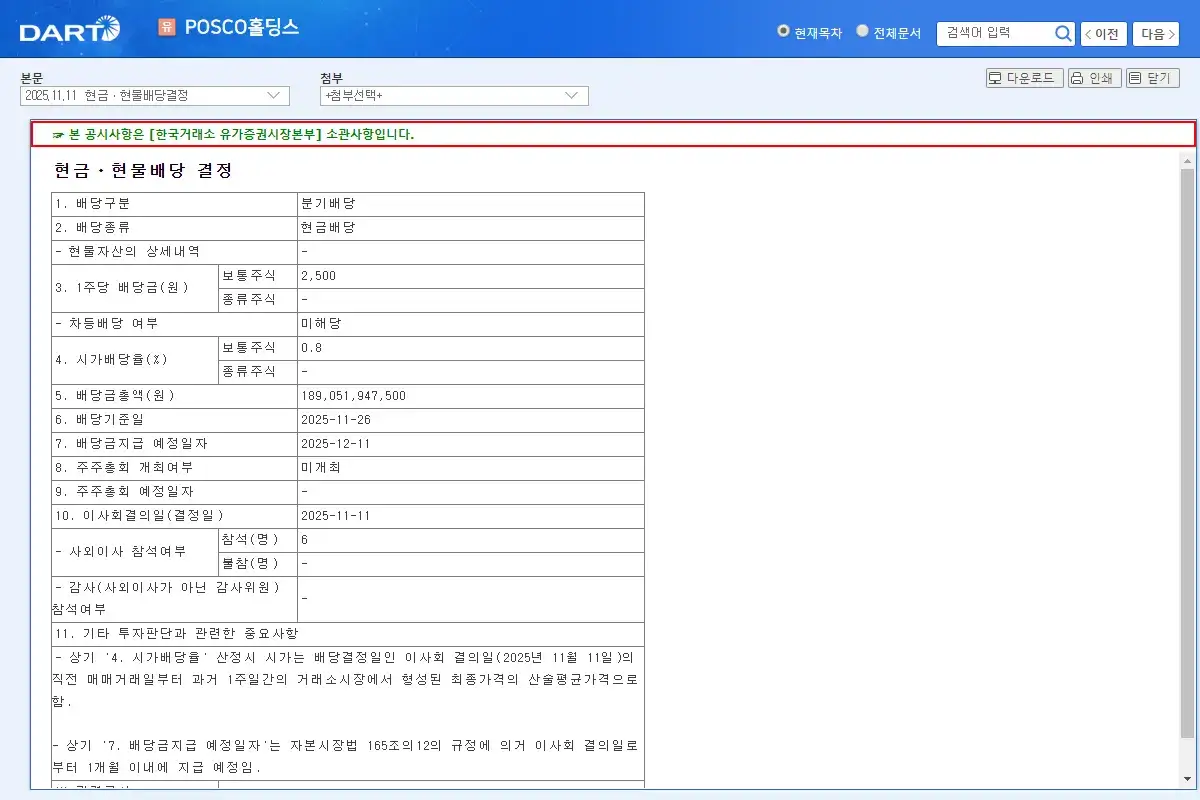Click the - 현물자산의 상세내역 label
The width and height of the screenshot is (1200, 800).
coord(127,252)
